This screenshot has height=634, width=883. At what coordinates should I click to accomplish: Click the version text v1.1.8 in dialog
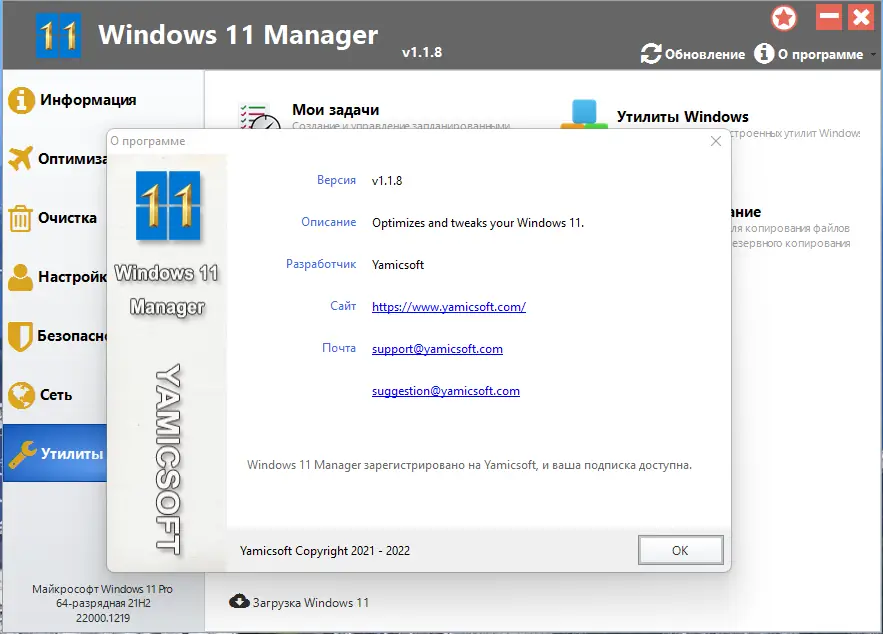point(387,181)
